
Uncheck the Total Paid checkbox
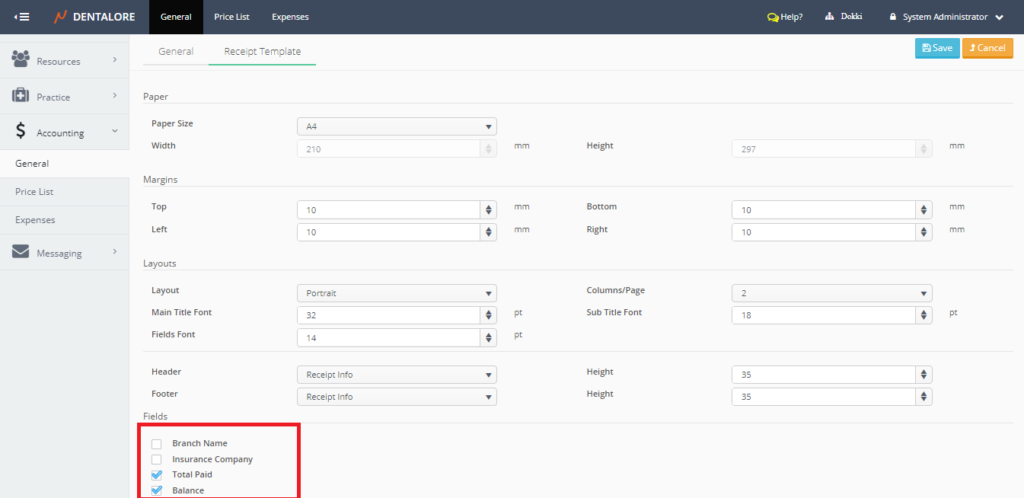(156, 475)
